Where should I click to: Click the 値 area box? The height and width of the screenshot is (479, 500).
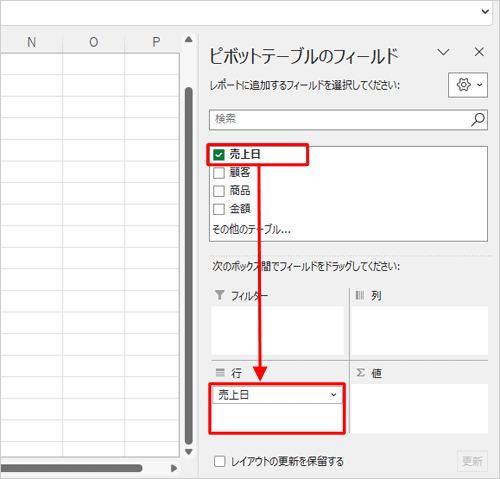click(419, 409)
